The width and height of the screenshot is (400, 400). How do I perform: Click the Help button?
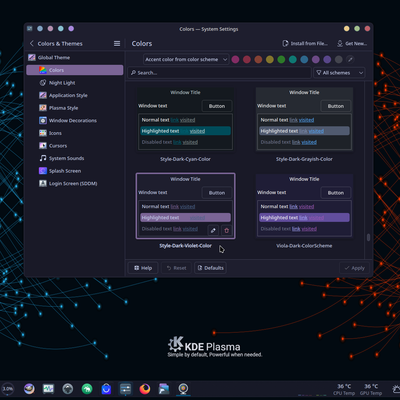[143, 268]
